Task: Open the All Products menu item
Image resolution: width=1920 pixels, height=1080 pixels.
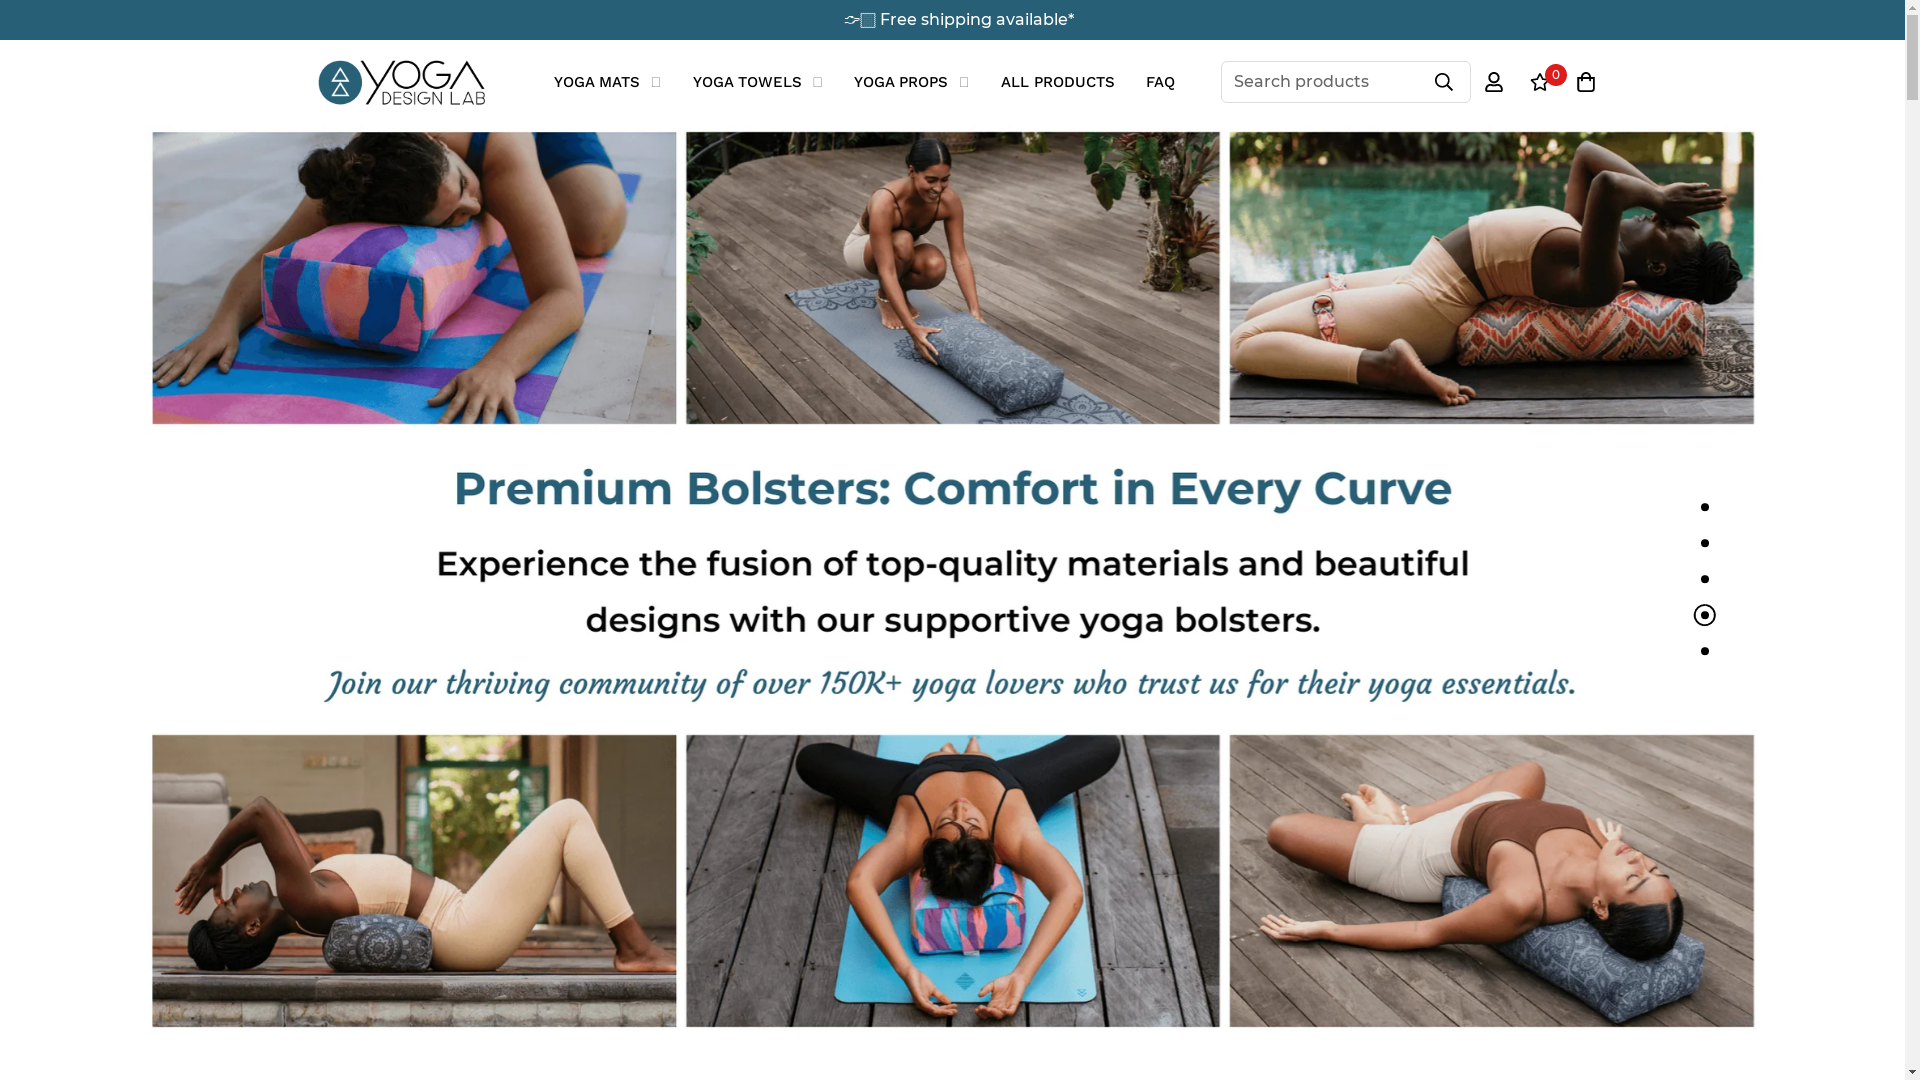Action: 1057,82
